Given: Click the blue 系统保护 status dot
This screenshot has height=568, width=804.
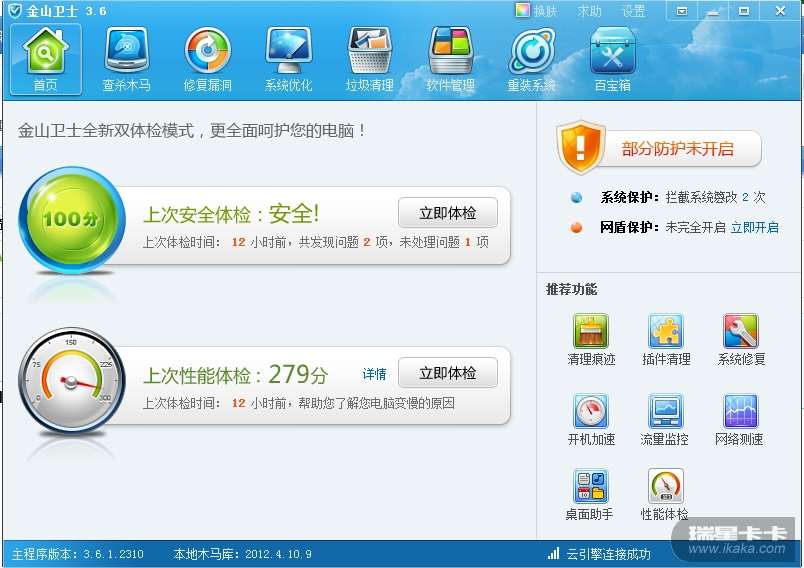Looking at the screenshot, I should [x=576, y=197].
